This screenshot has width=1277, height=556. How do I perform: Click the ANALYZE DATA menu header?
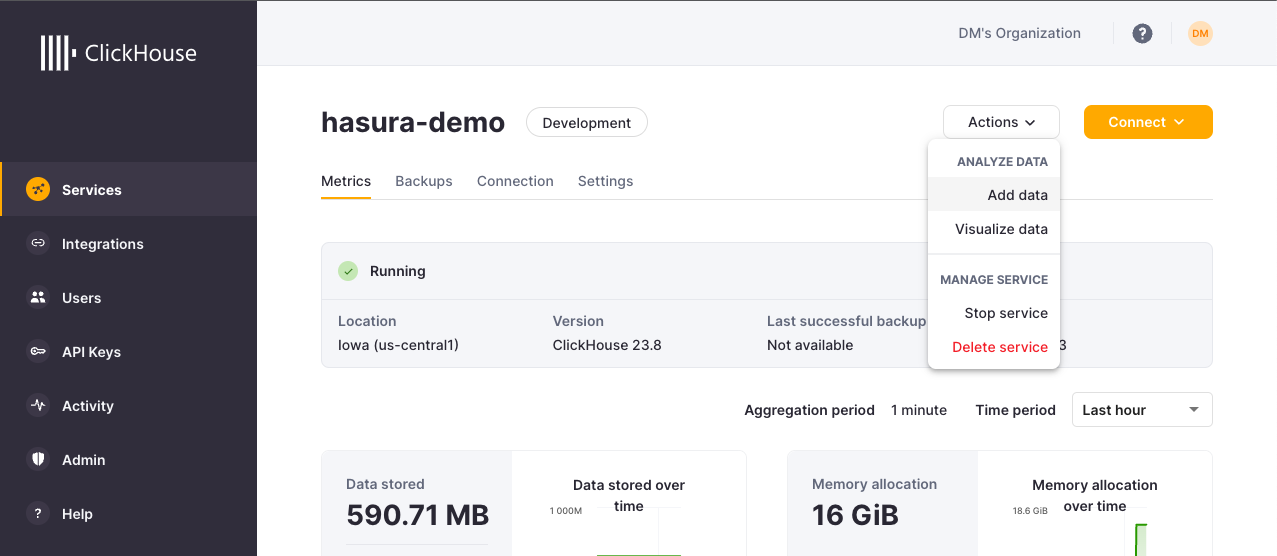(x=1002, y=161)
